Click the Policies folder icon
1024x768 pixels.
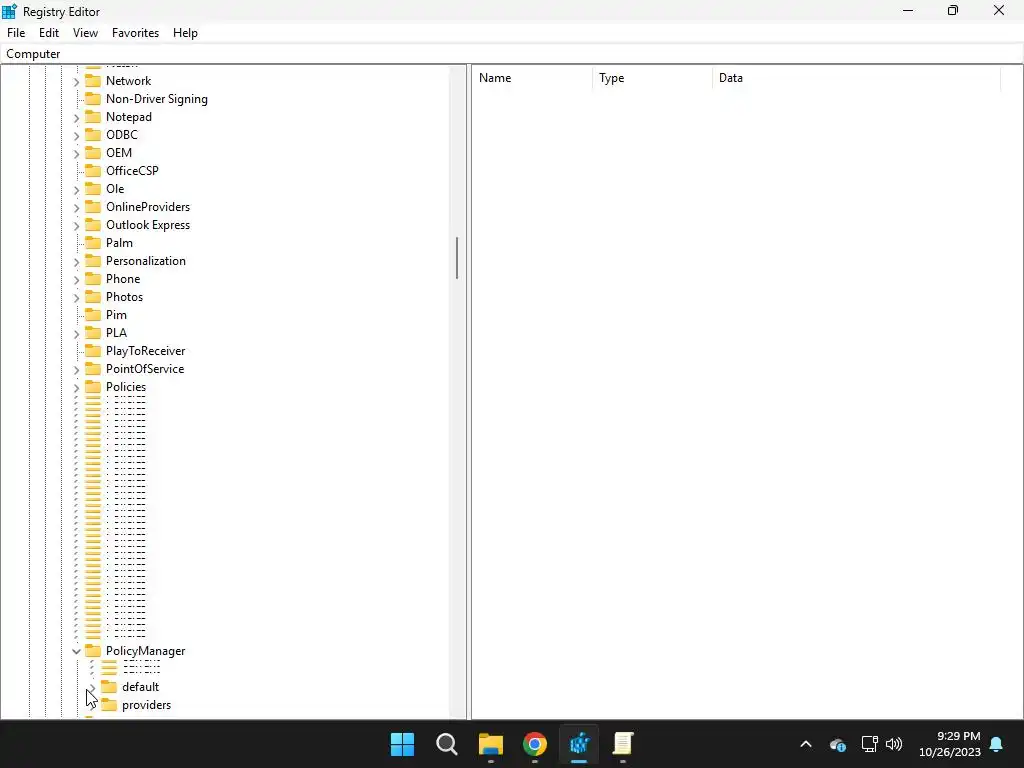pyautogui.click(x=93, y=386)
